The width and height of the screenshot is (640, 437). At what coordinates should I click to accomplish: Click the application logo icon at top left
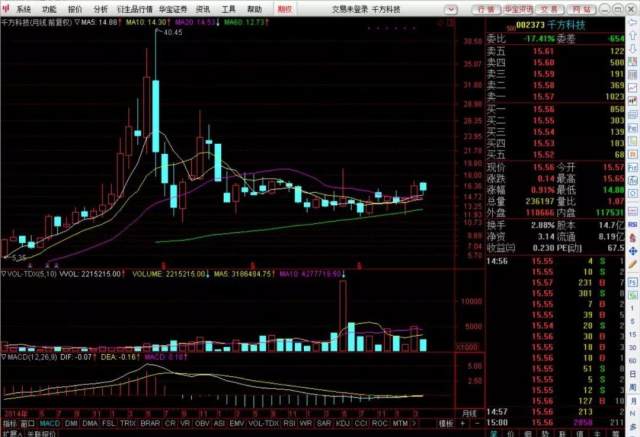6,8
